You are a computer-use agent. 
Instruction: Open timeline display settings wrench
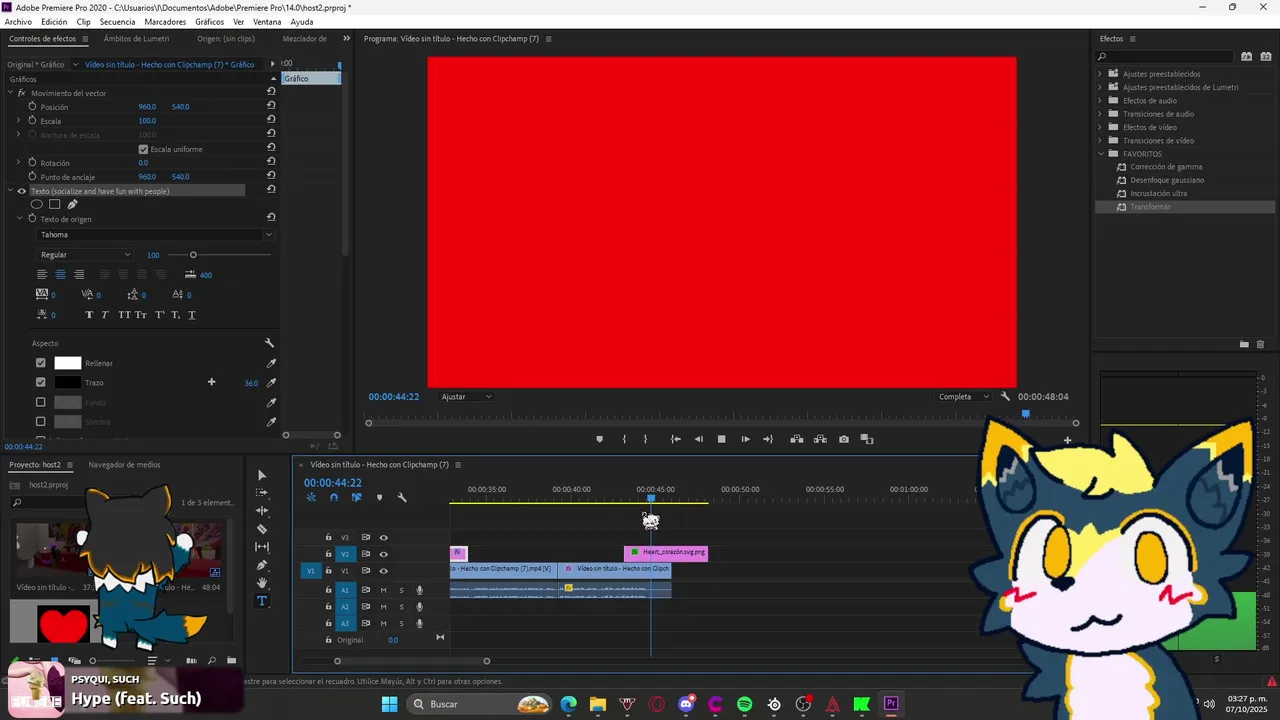coord(402,497)
